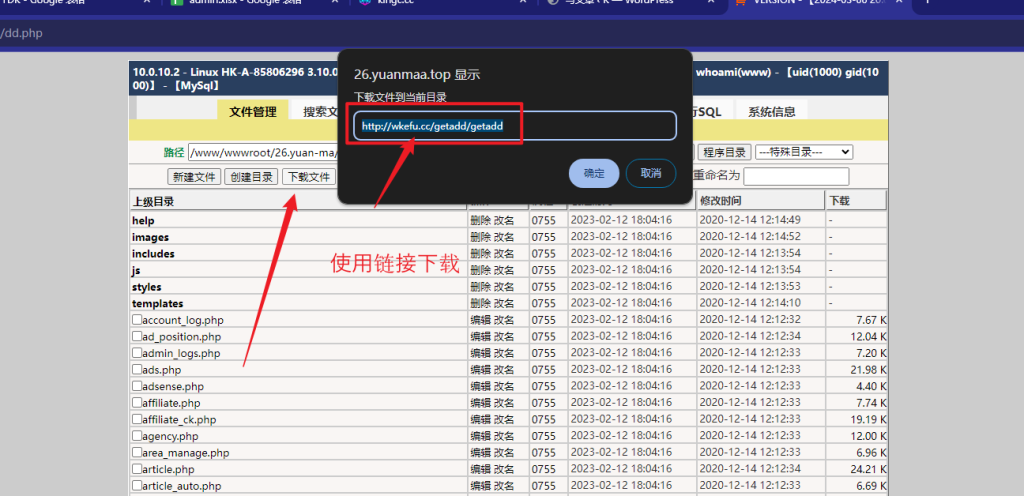This screenshot has height=496, width=1024.
Task: Switch to the 文件管理 tab
Action: [252, 112]
